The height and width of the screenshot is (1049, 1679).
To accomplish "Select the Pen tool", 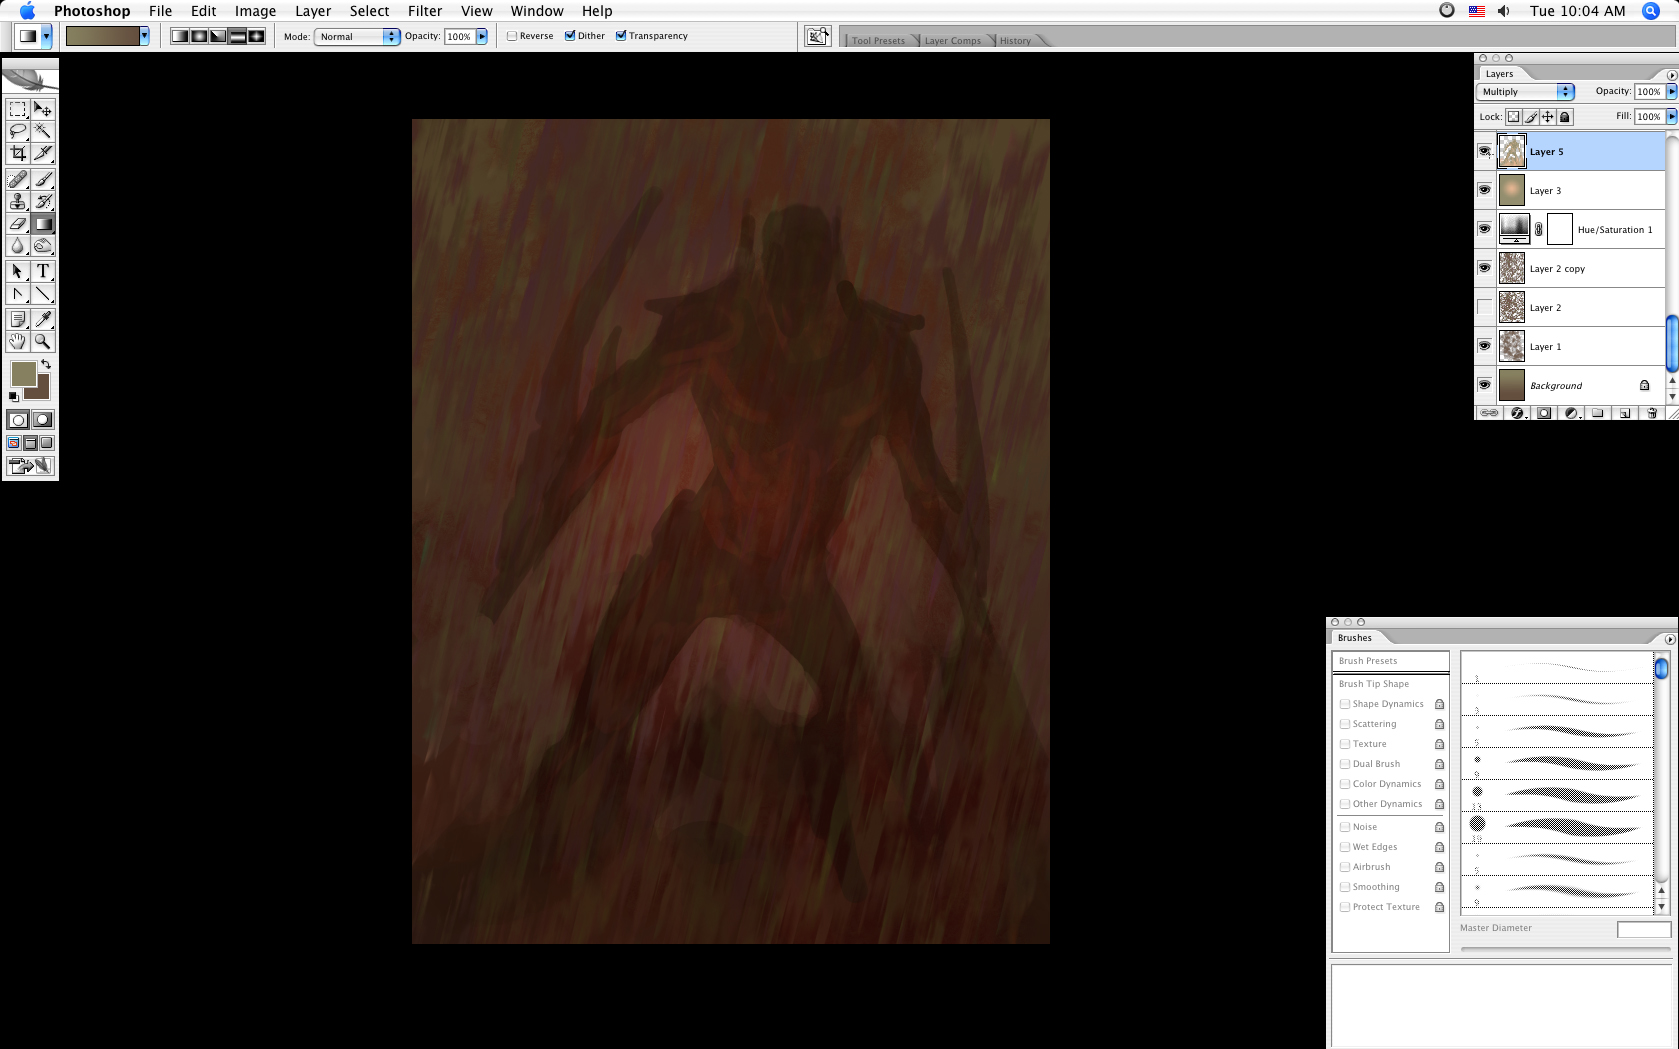I will click(18, 293).
